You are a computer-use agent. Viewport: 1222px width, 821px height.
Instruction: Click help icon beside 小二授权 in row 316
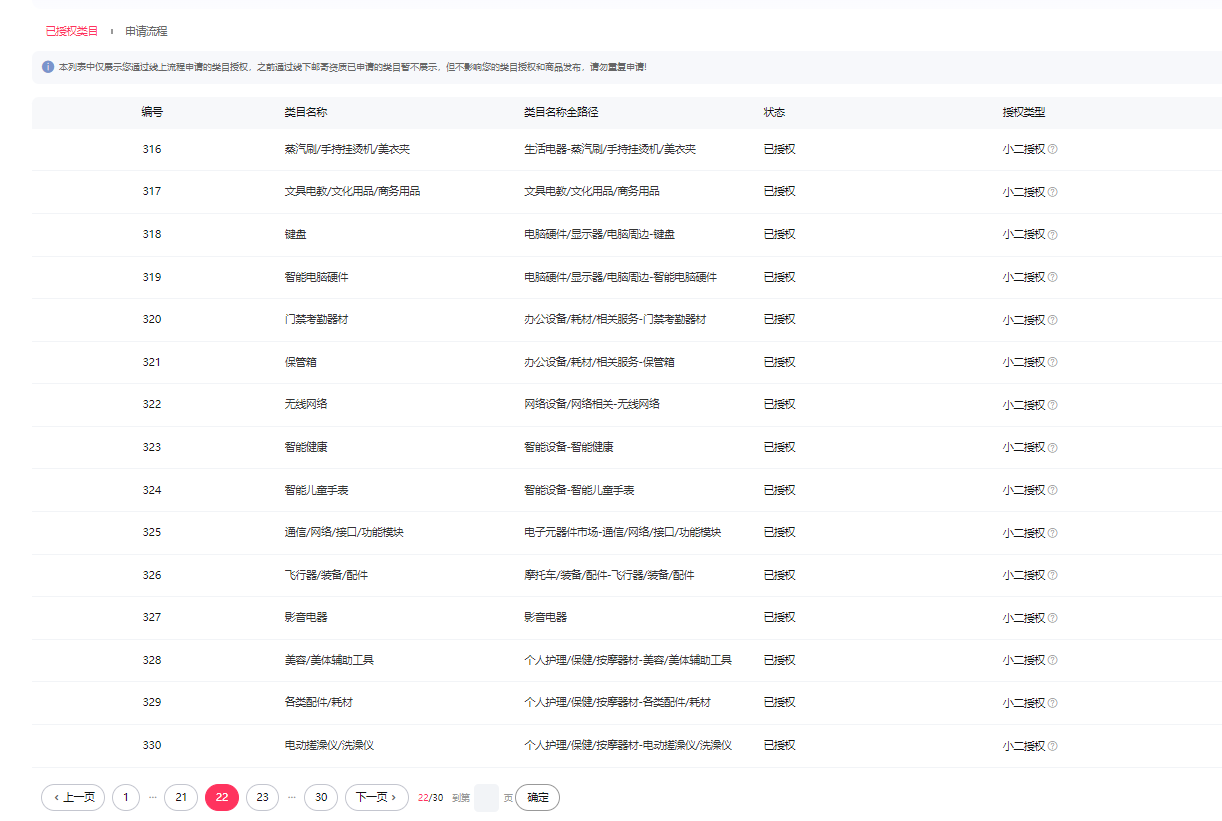[x=1052, y=150]
